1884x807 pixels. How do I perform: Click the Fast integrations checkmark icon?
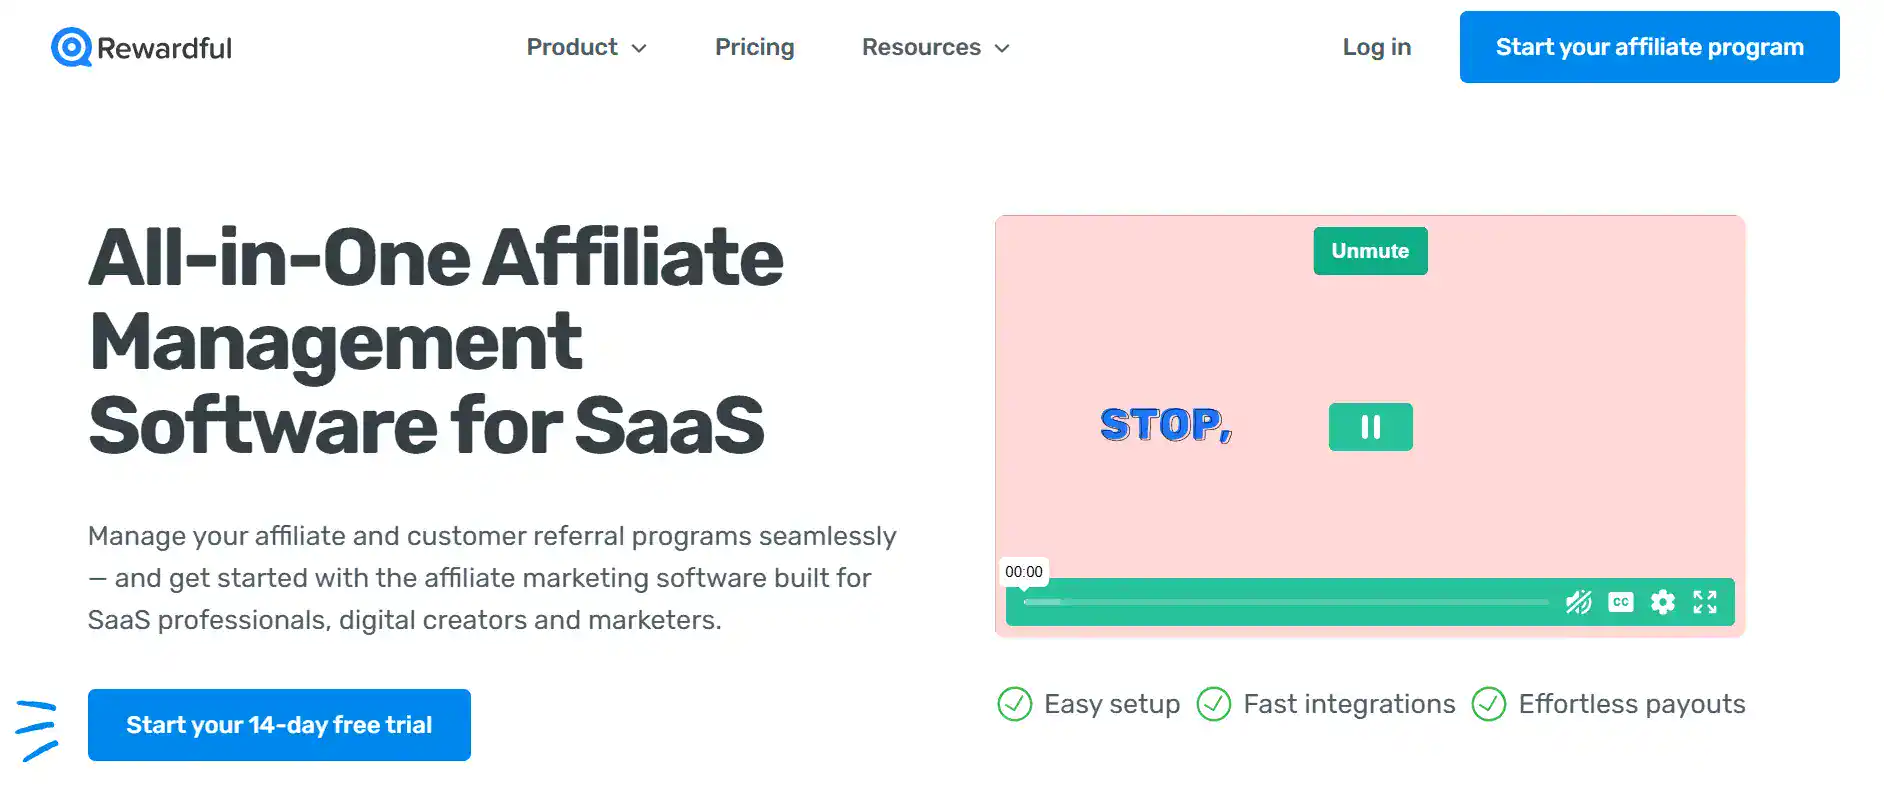coord(1214,704)
